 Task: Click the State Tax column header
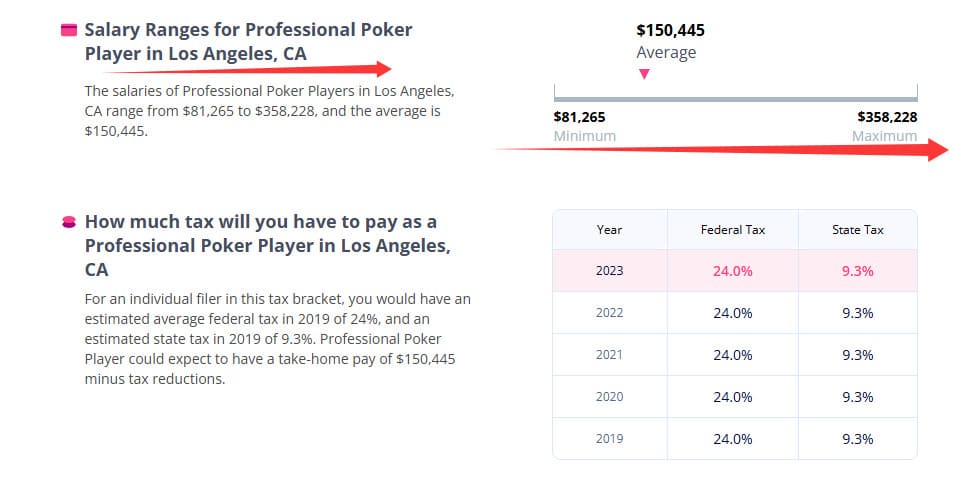(x=857, y=230)
